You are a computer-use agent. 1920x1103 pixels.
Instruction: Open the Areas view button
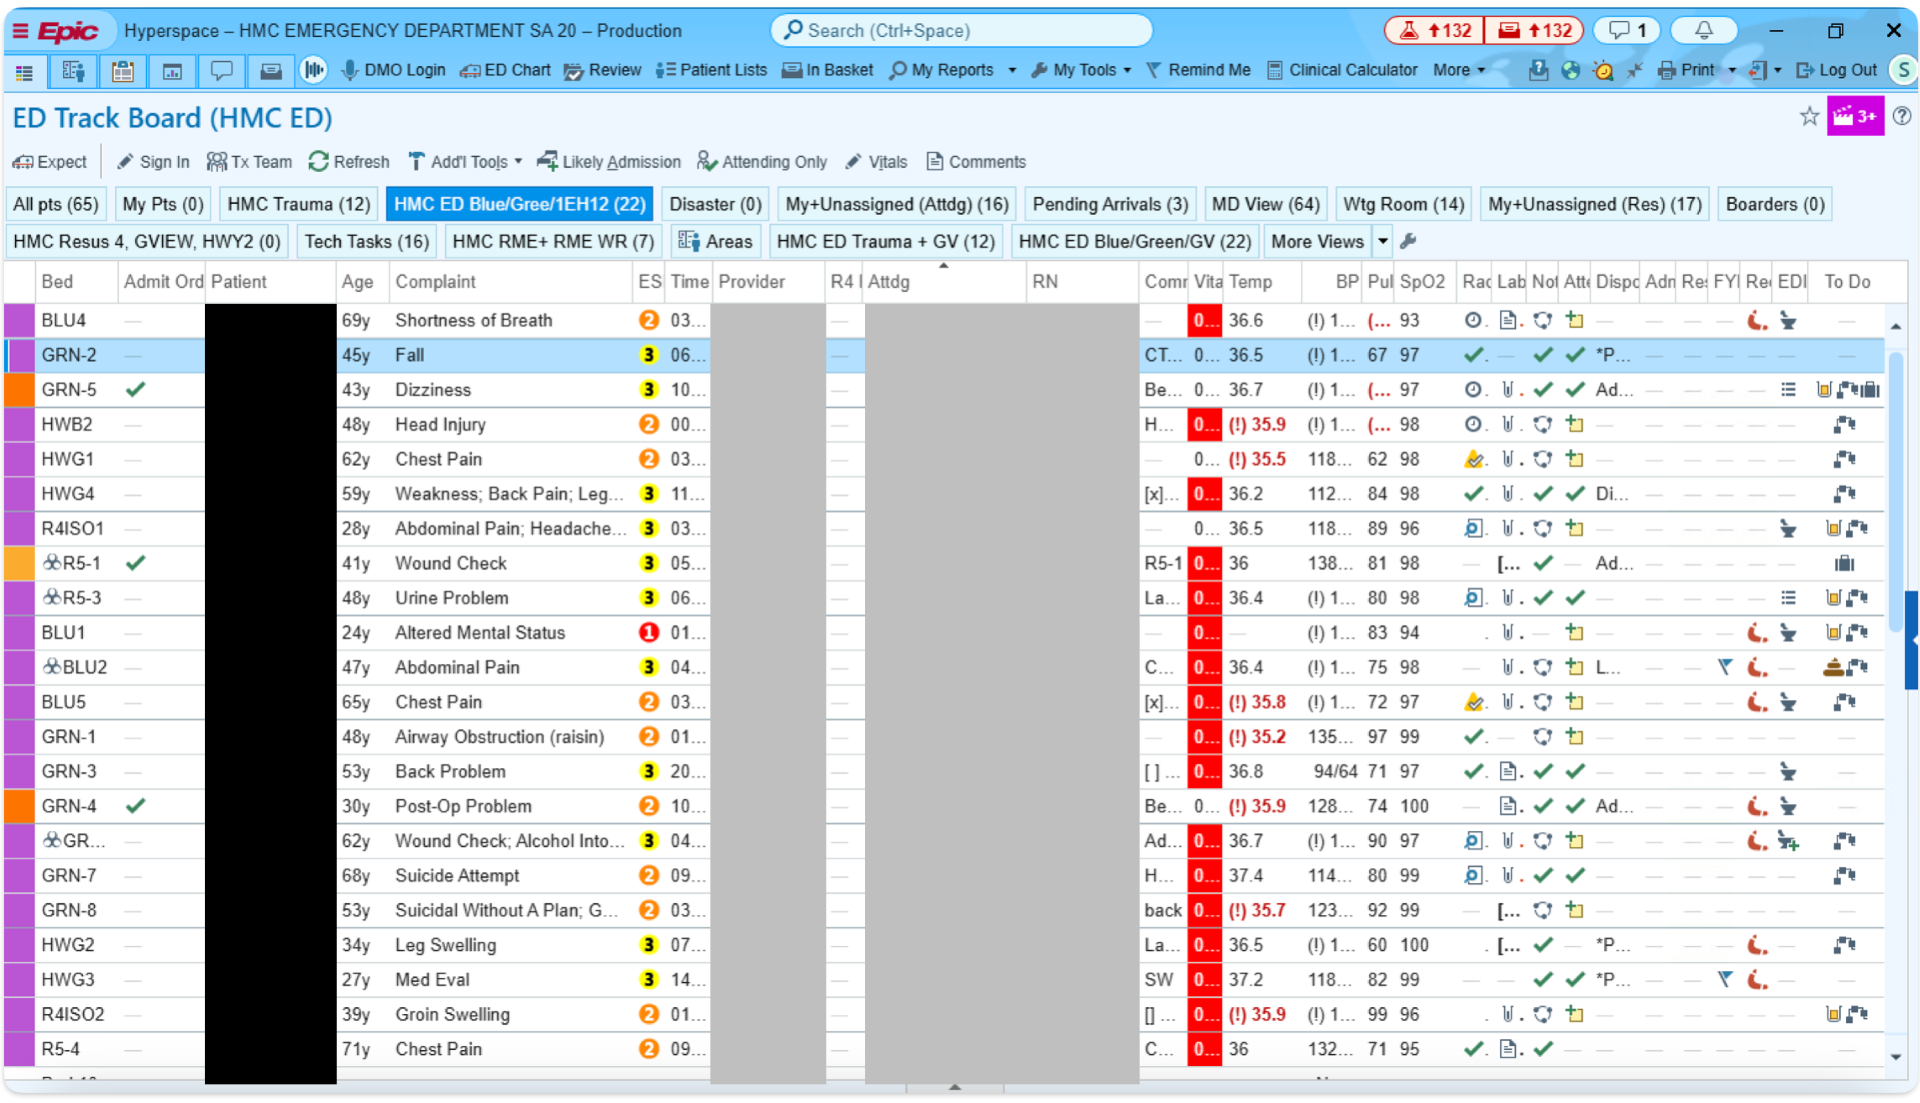tap(715, 242)
